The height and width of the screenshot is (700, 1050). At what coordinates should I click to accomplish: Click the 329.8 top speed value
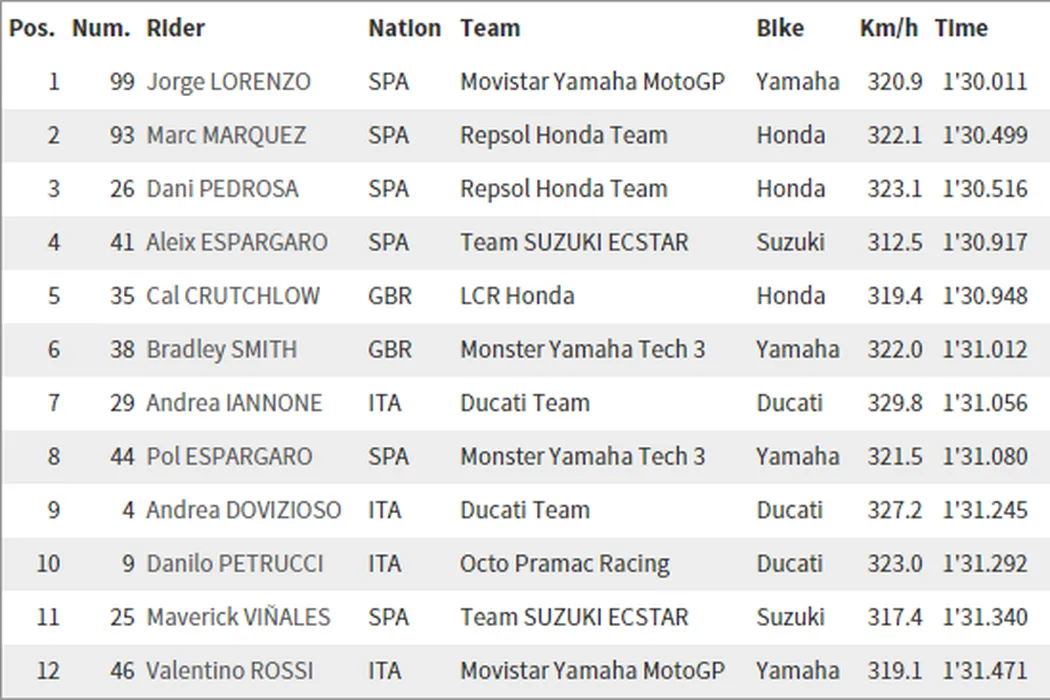[895, 403]
